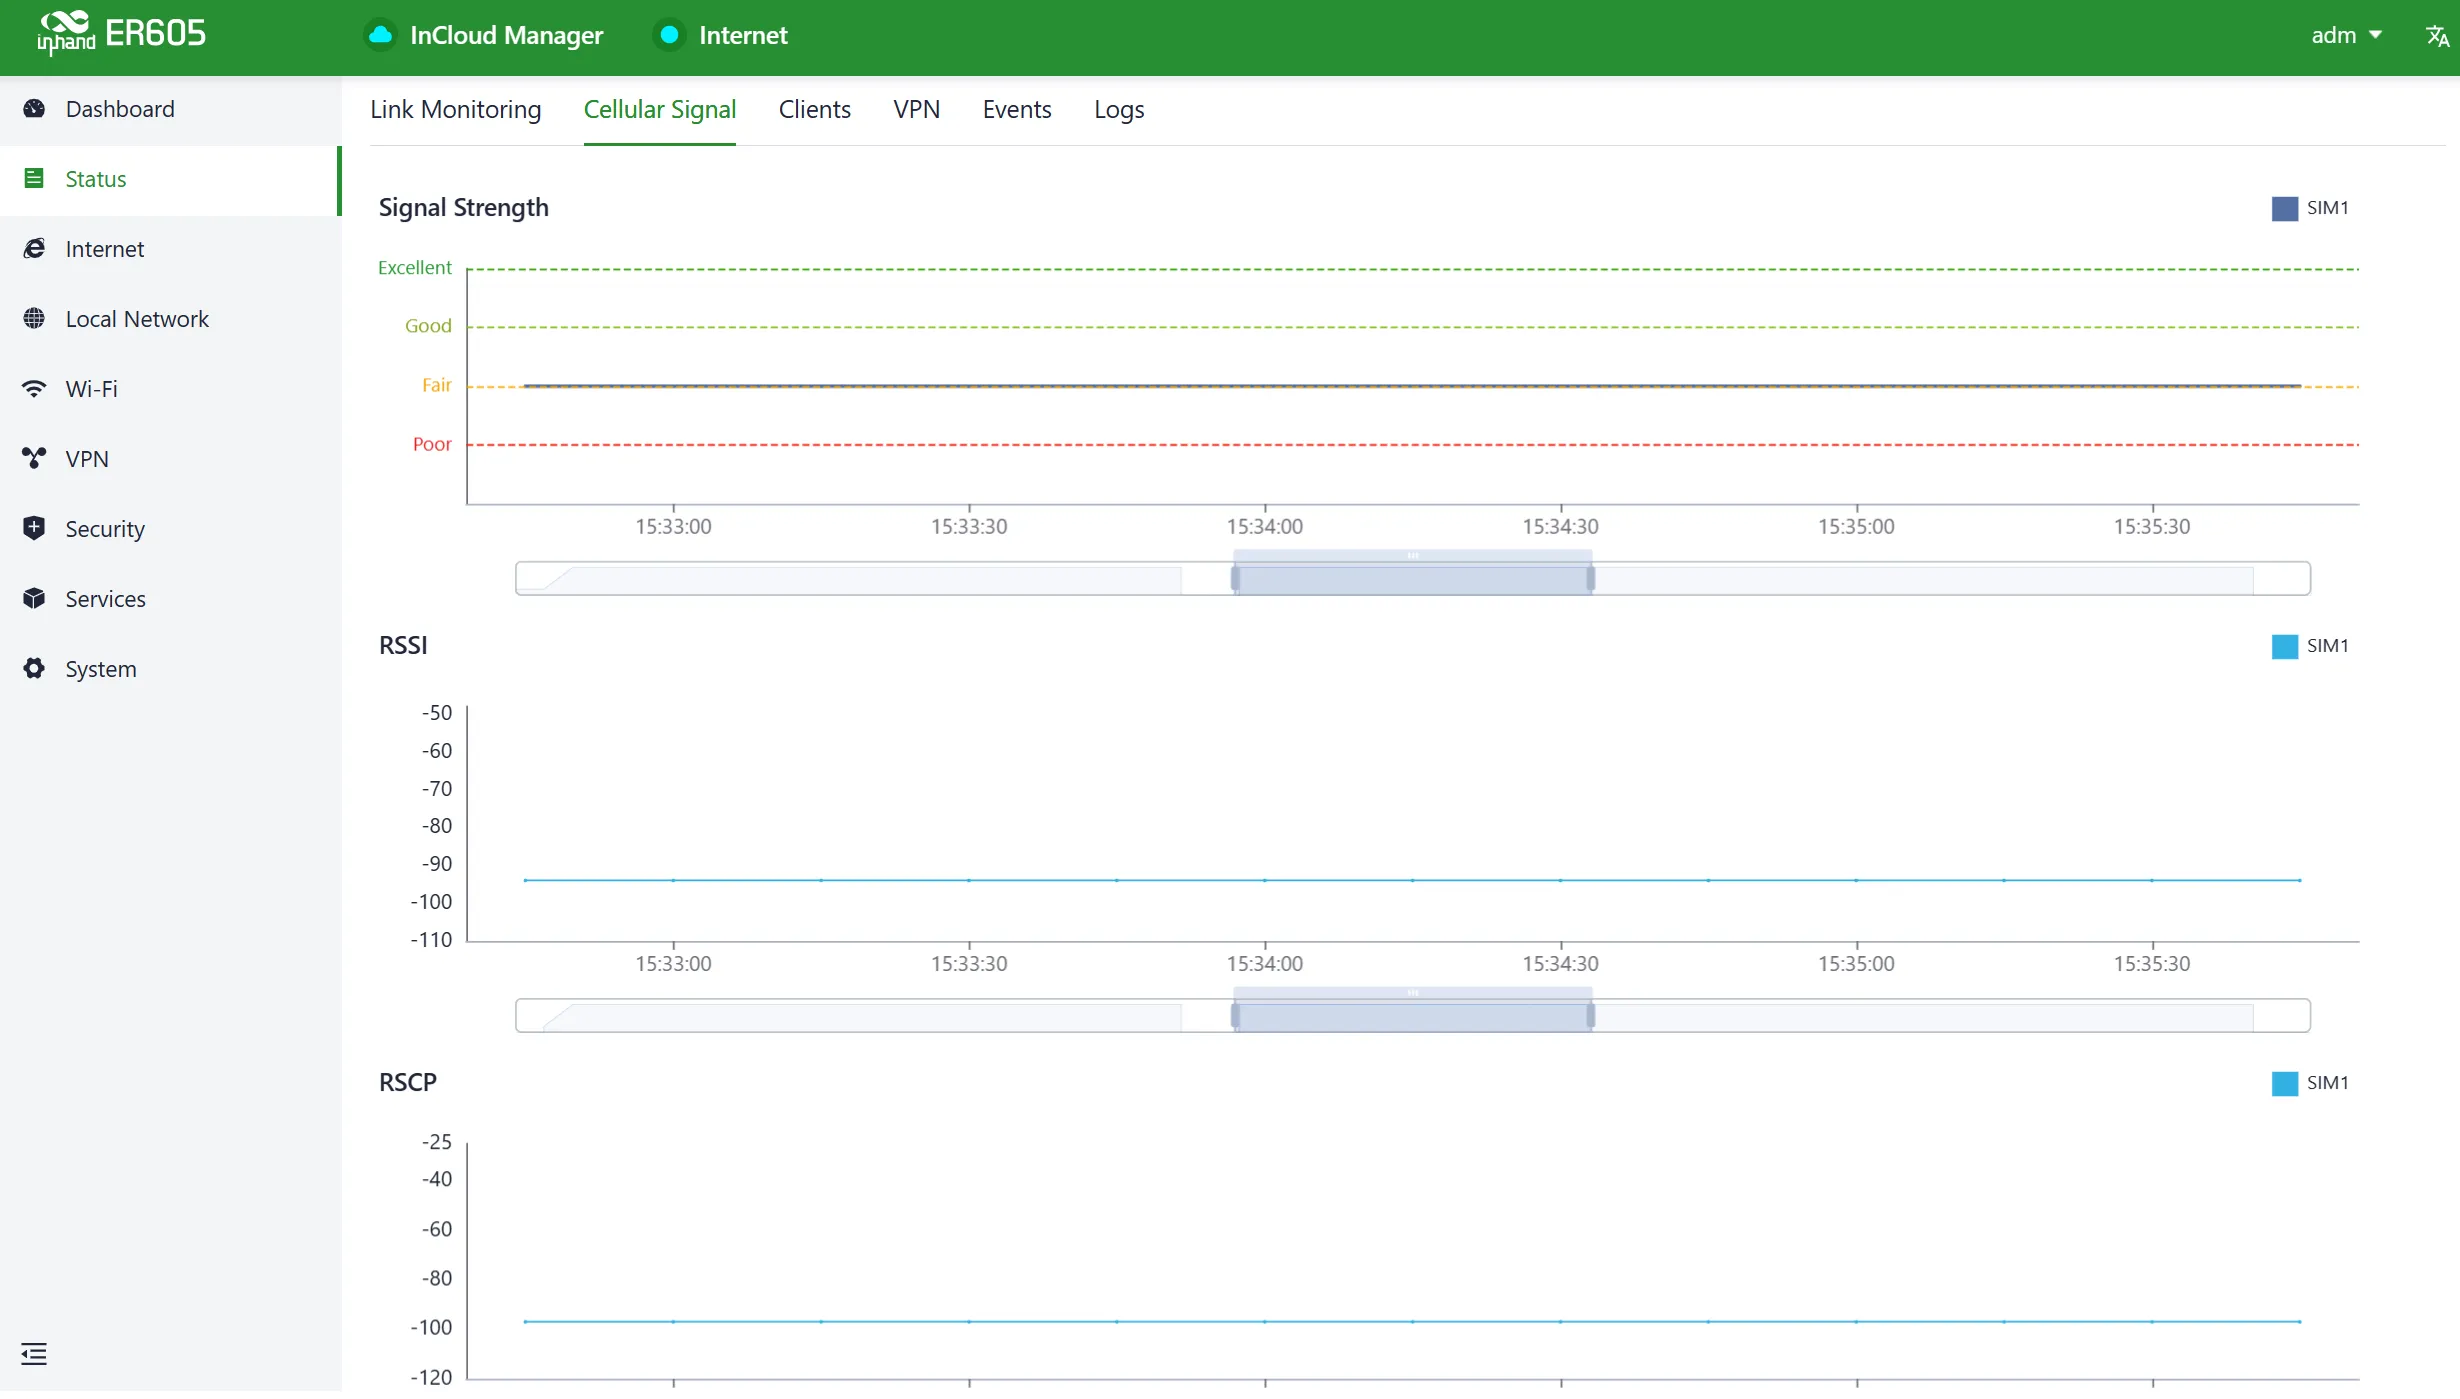Image resolution: width=2460 pixels, height=1399 pixels.
Task: Click left handle of Signal Strength zoom slider
Action: point(1236,579)
